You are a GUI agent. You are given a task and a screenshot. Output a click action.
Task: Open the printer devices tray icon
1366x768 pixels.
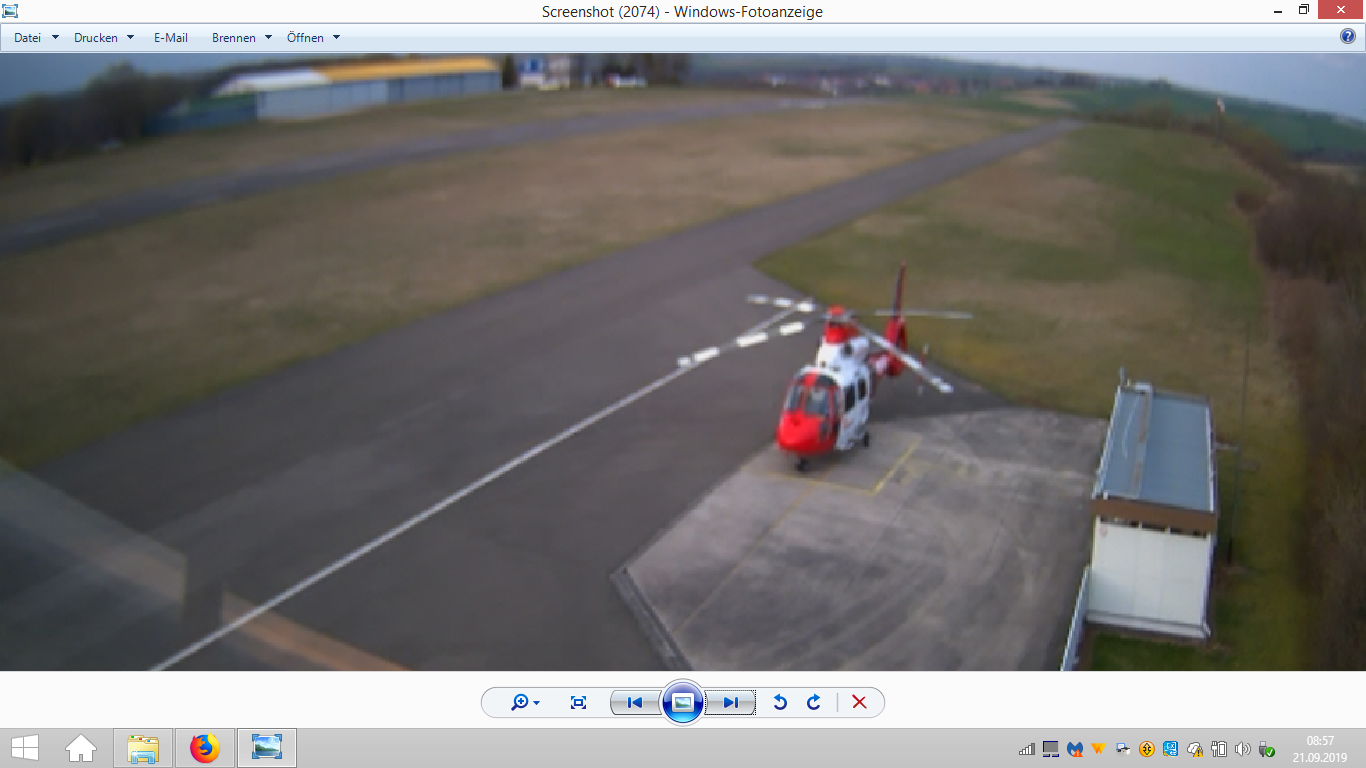[x=1123, y=749]
